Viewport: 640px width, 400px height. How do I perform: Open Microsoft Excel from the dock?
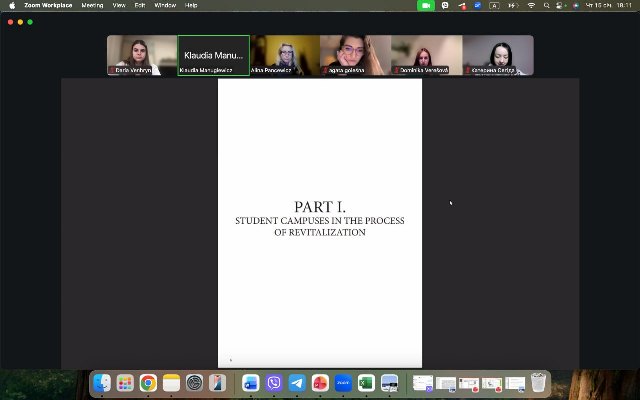[366, 383]
